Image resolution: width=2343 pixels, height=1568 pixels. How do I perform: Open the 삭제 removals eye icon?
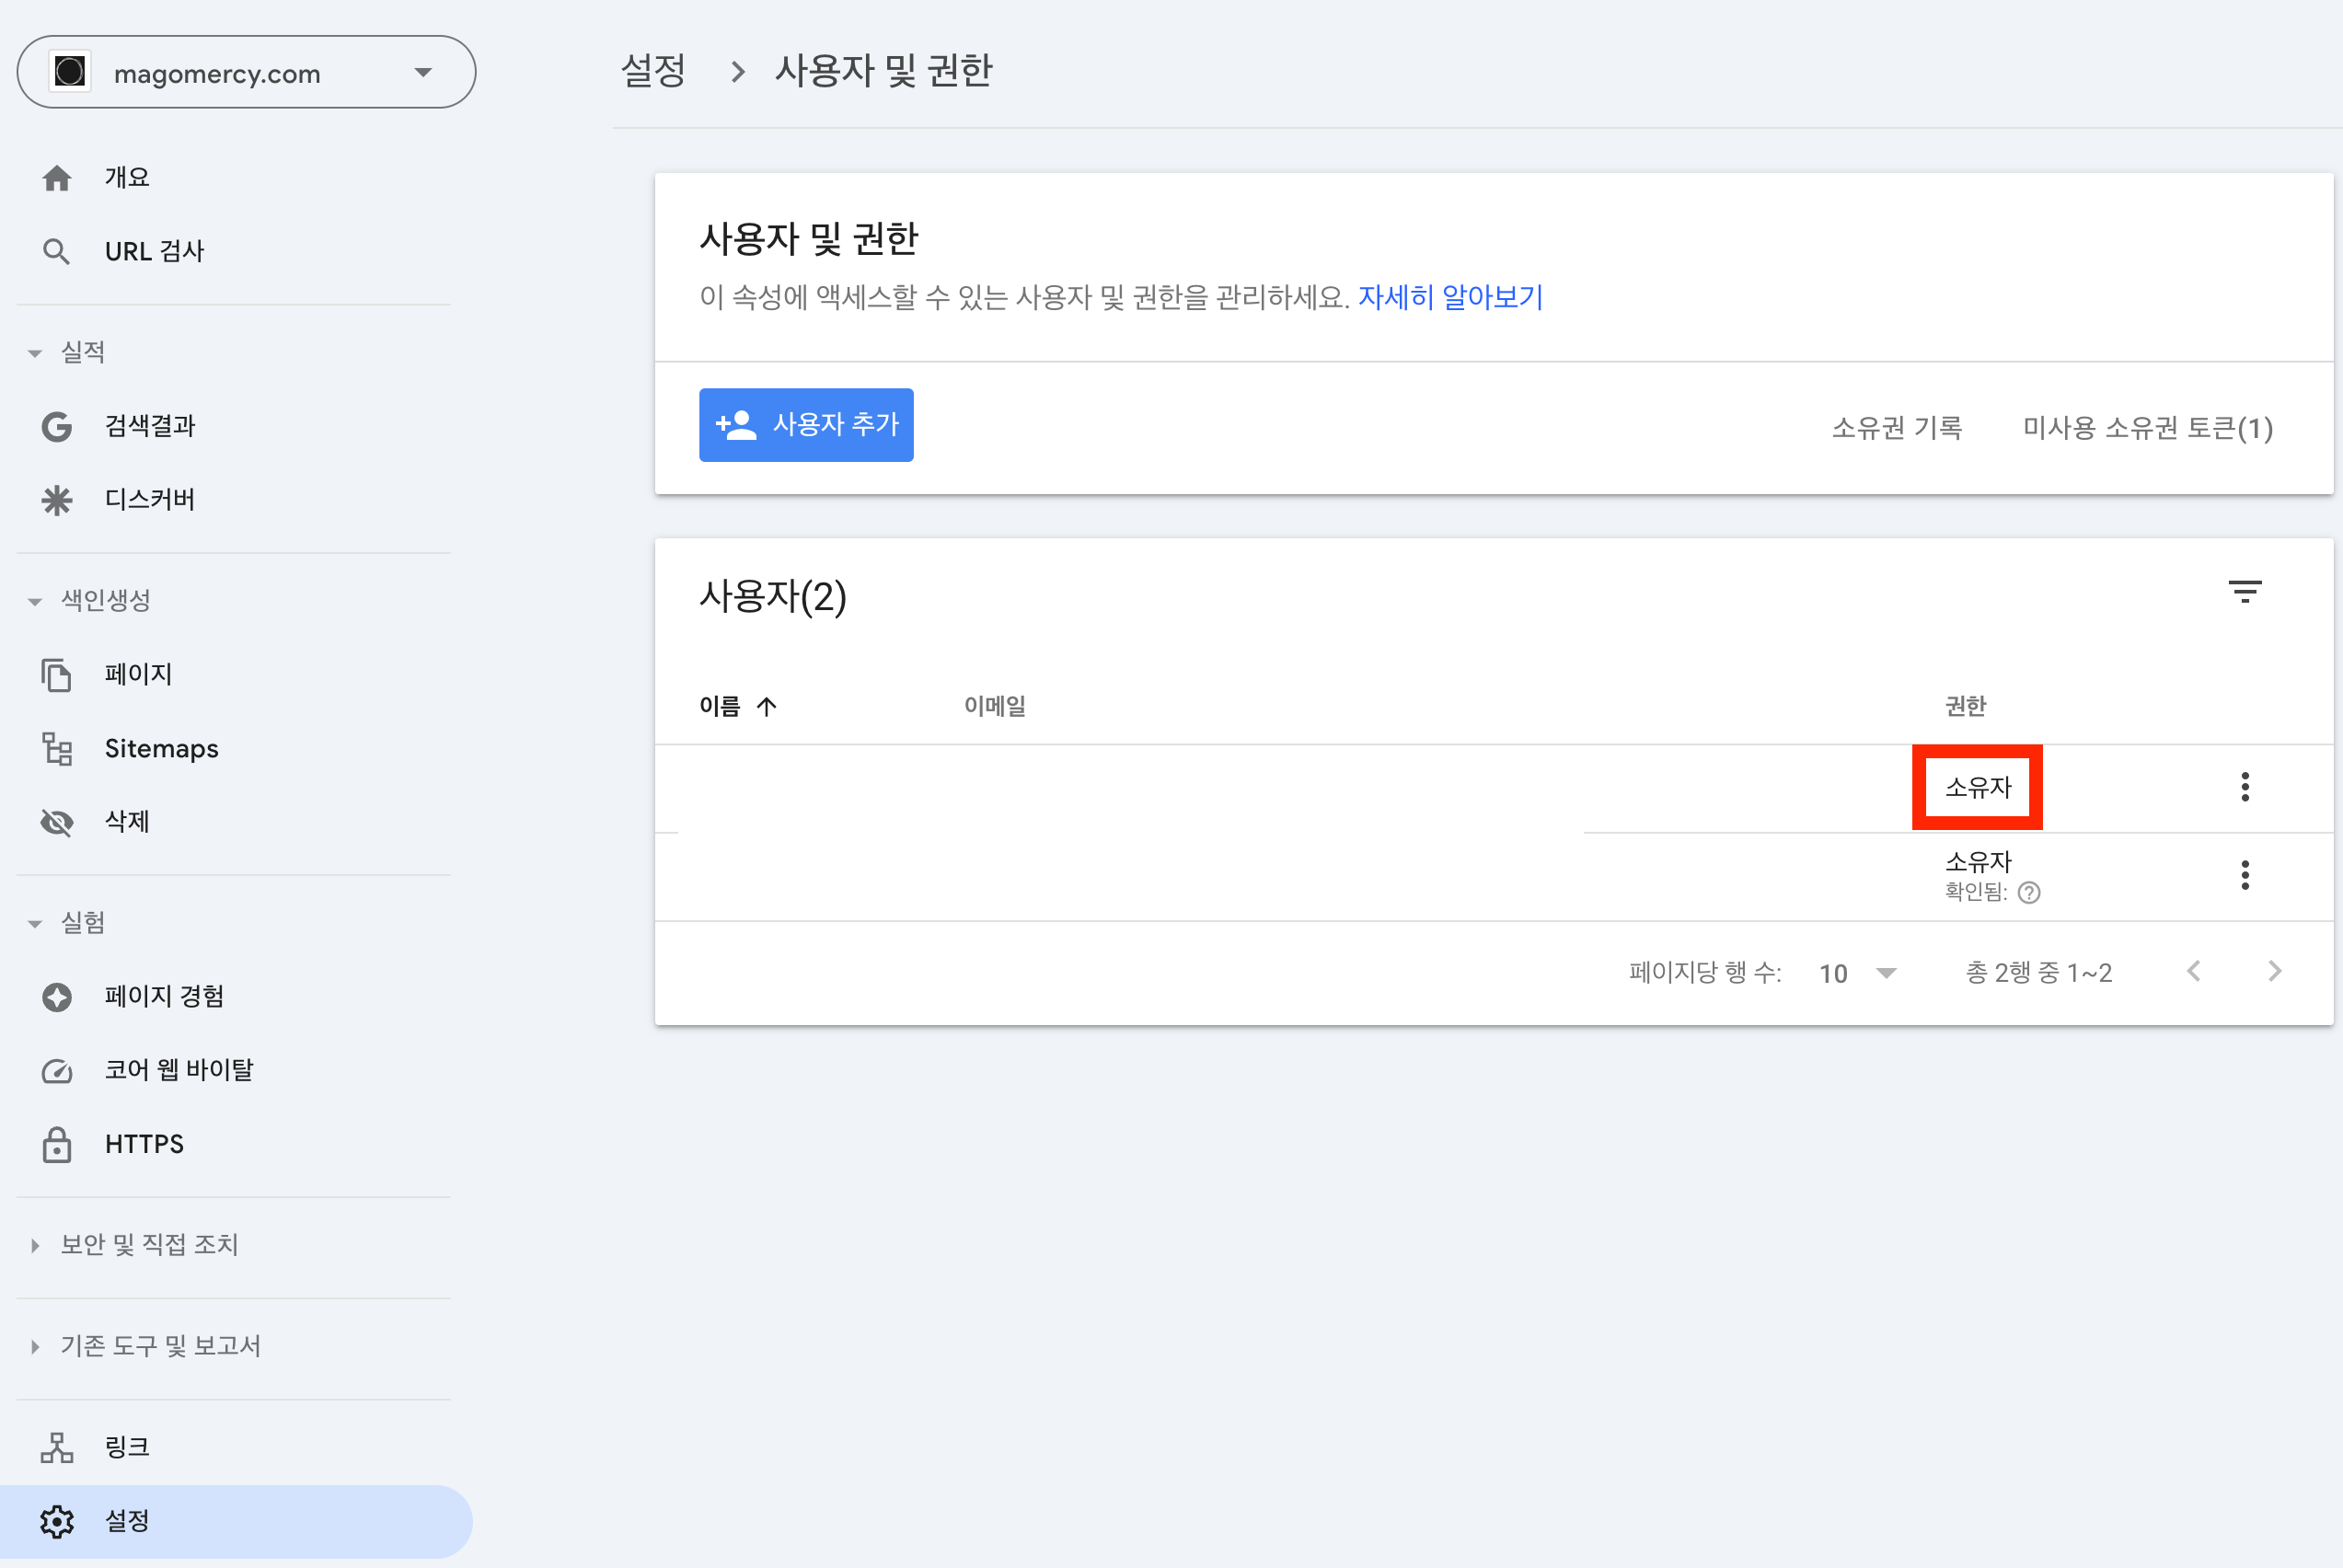[57, 822]
